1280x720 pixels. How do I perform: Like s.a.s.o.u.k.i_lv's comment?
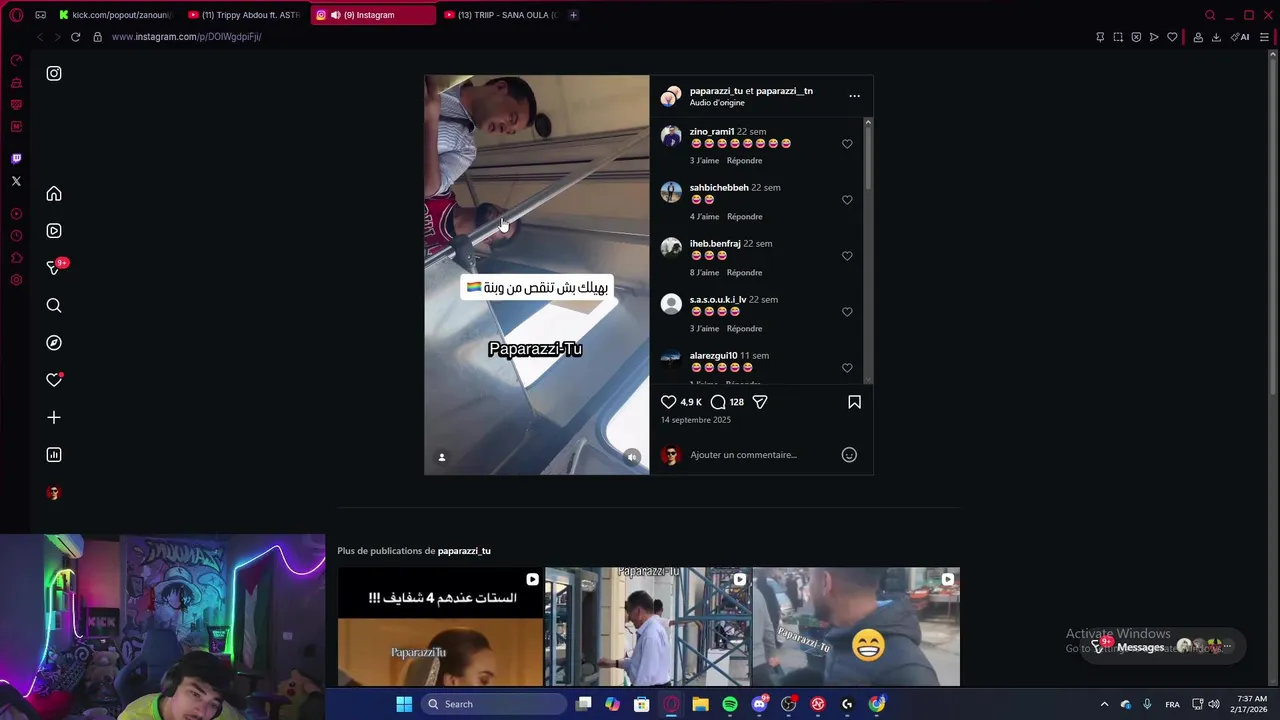coord(847,312)
